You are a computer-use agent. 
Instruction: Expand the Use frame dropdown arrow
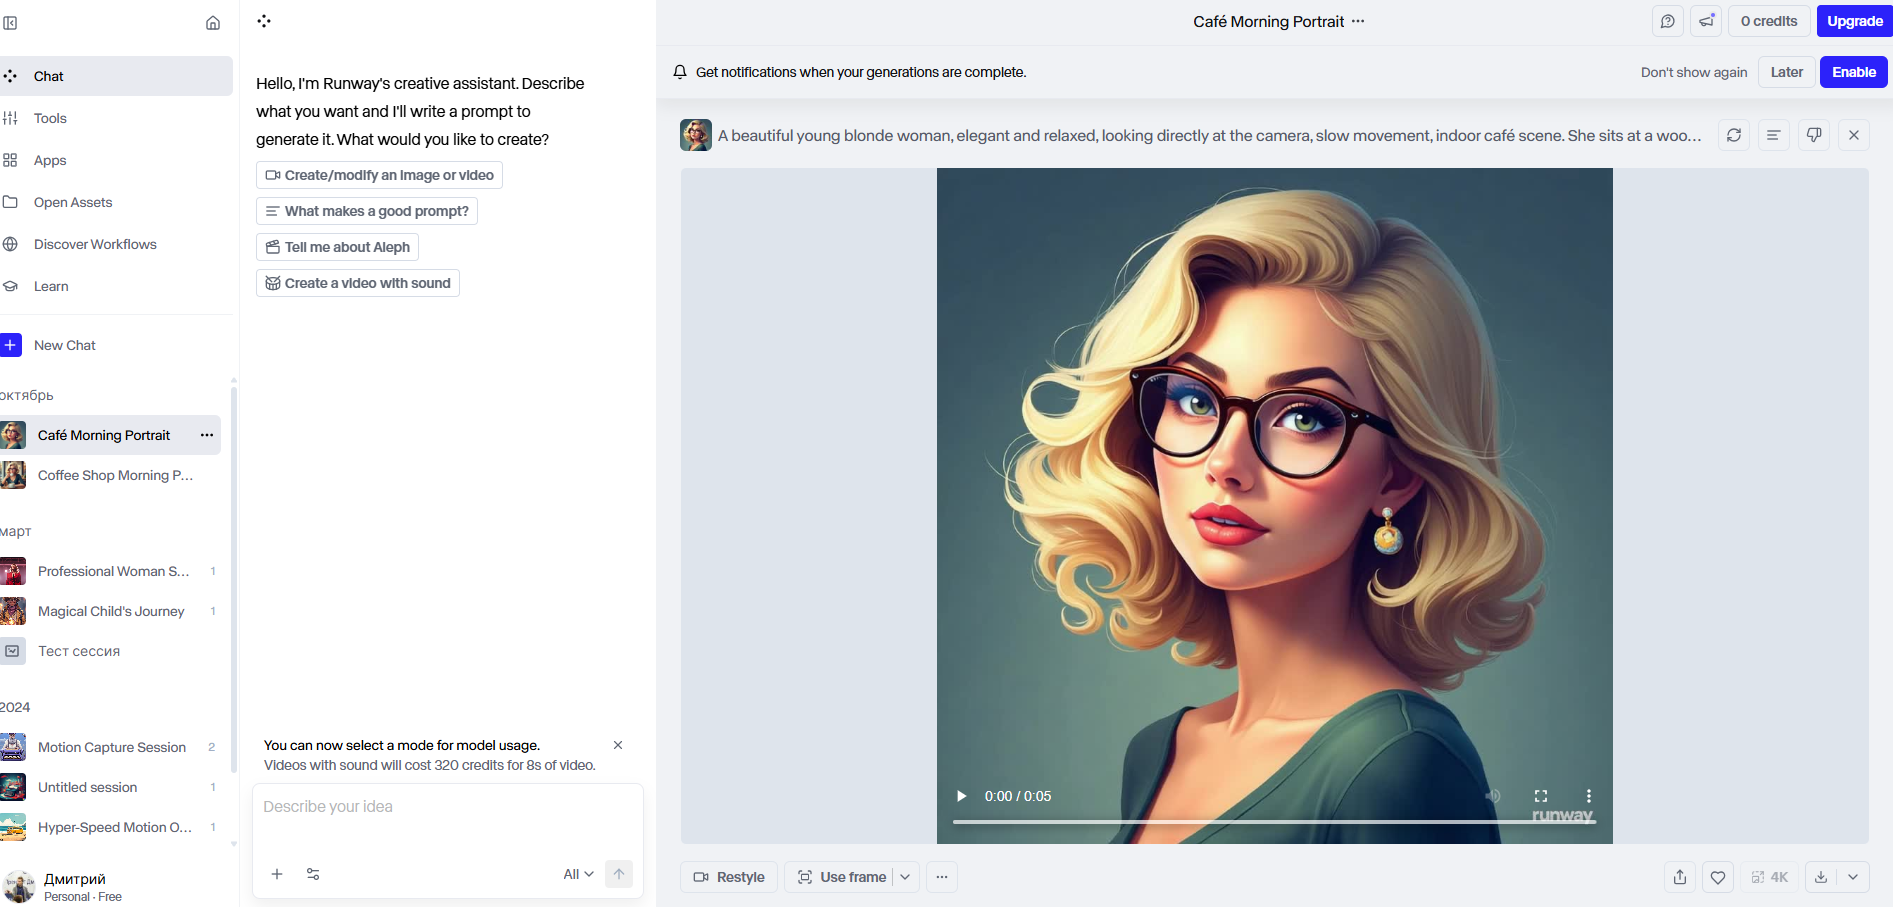point(905,877)
